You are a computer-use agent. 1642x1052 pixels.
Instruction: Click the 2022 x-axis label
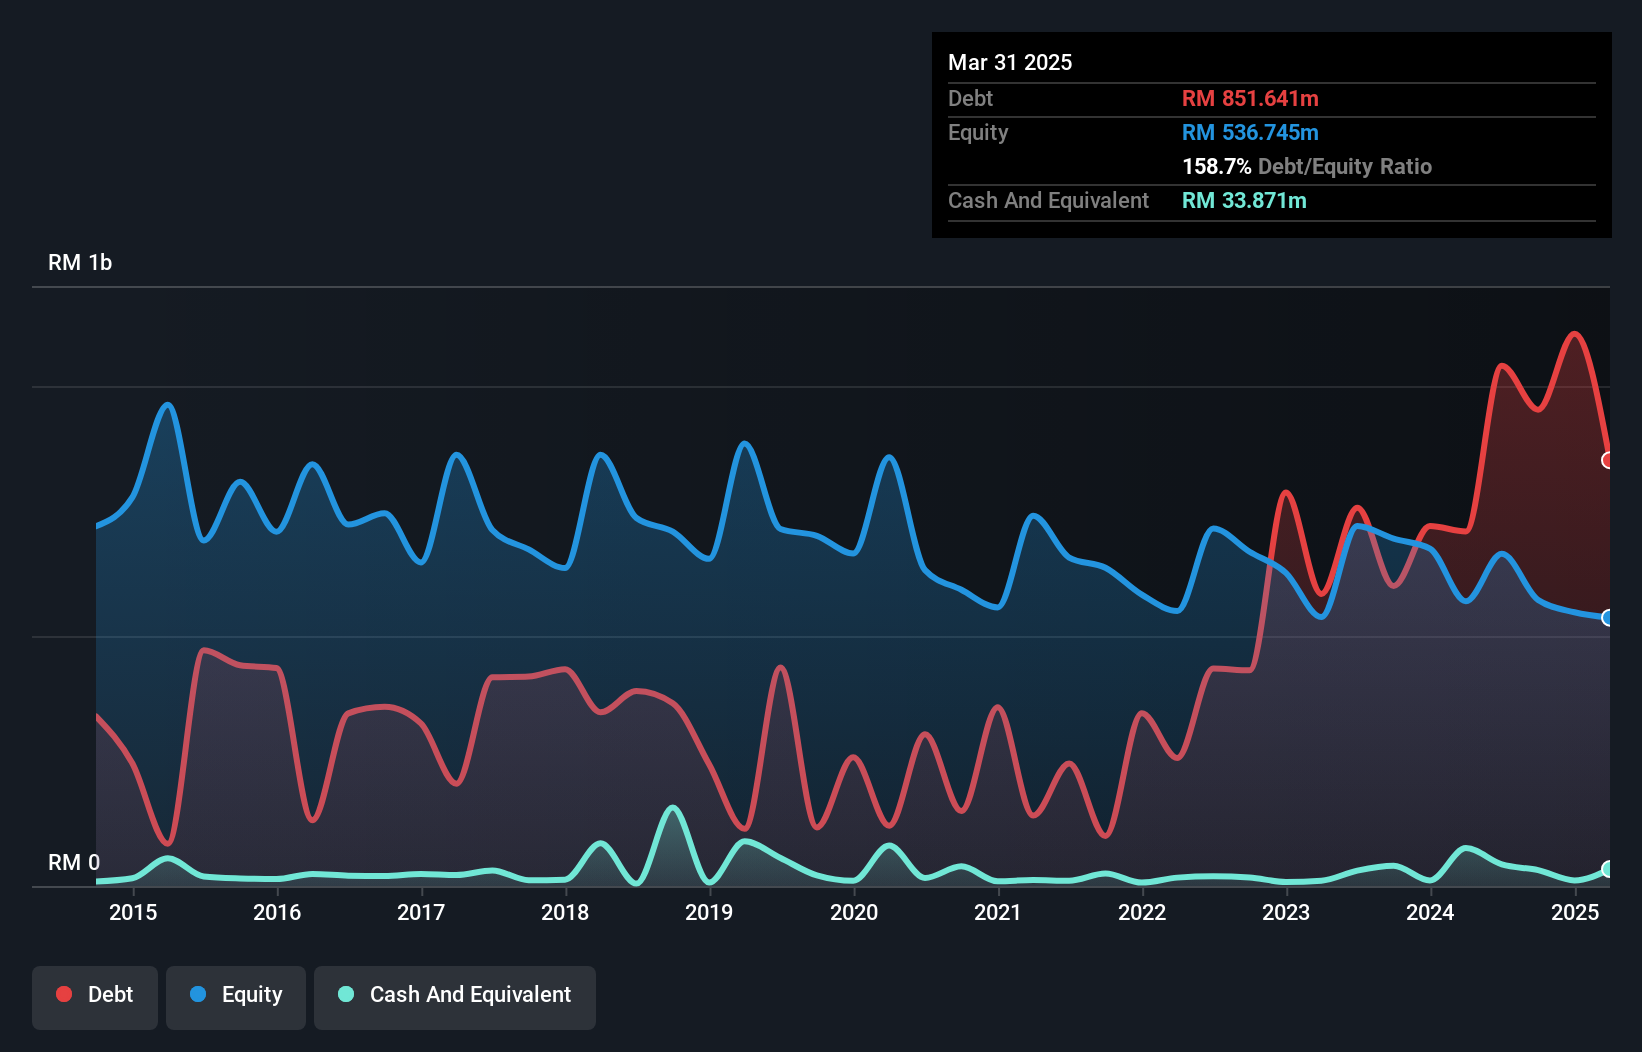pyautogui.click(x=1142, y=912)
